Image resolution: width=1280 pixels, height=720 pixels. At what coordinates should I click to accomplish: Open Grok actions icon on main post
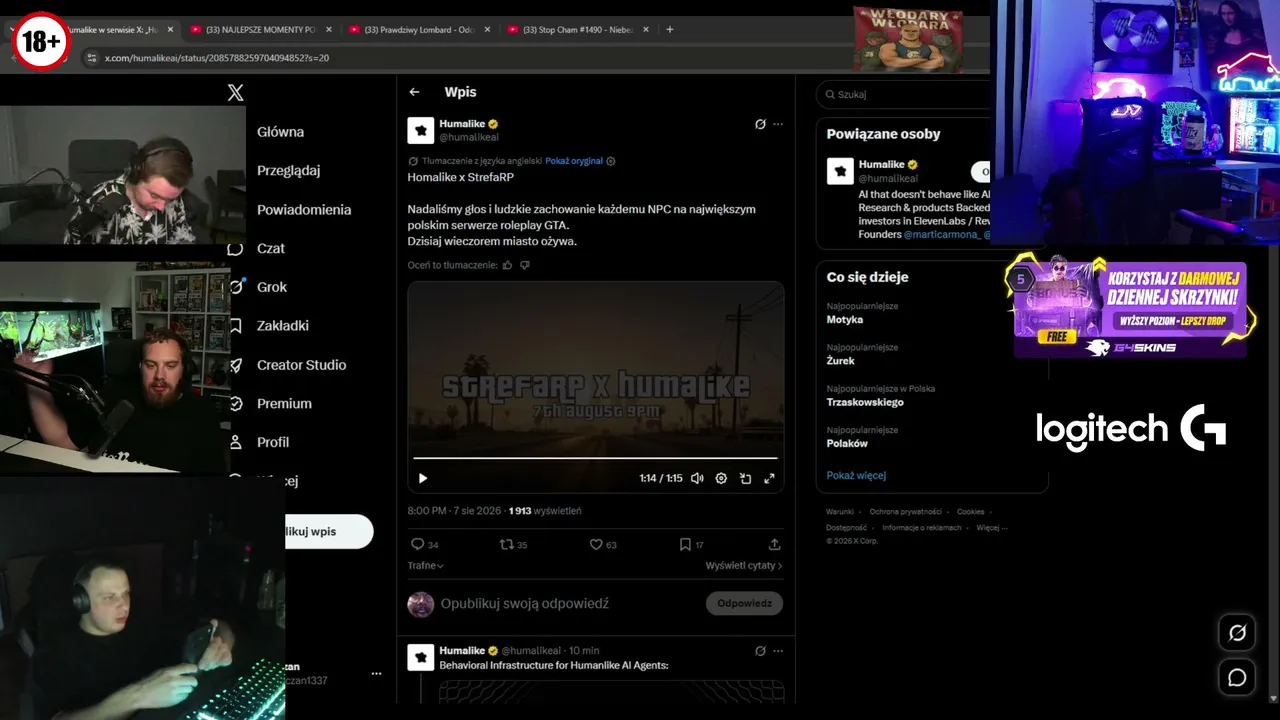760,124
